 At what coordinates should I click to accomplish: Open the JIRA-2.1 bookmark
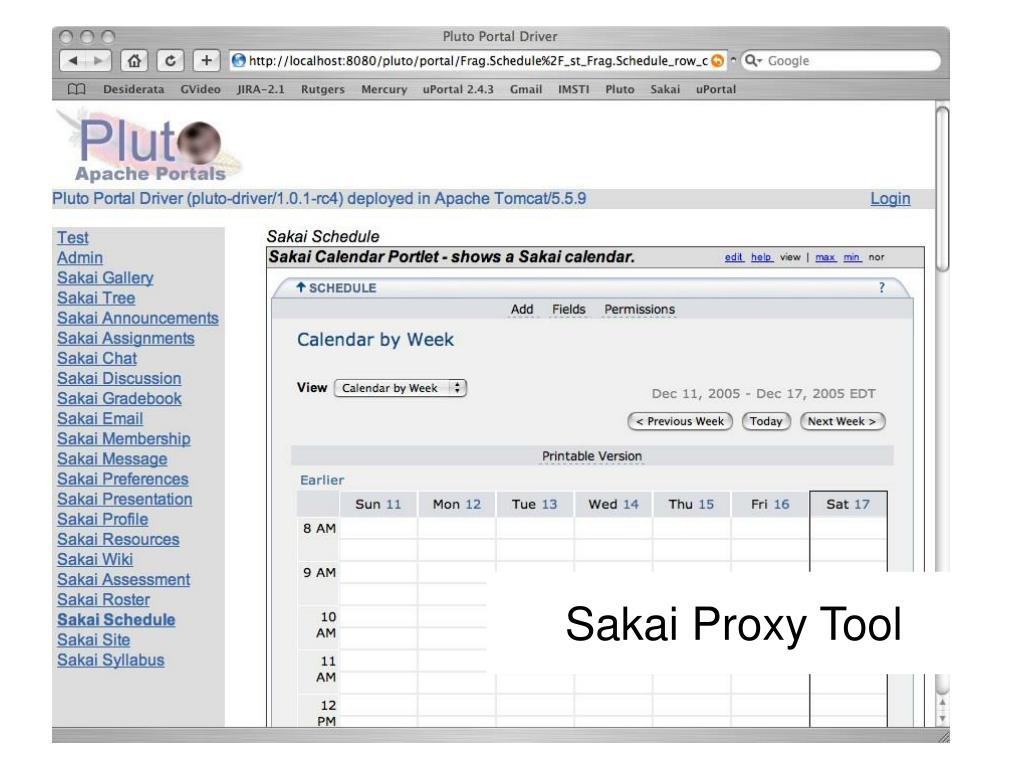261,89
